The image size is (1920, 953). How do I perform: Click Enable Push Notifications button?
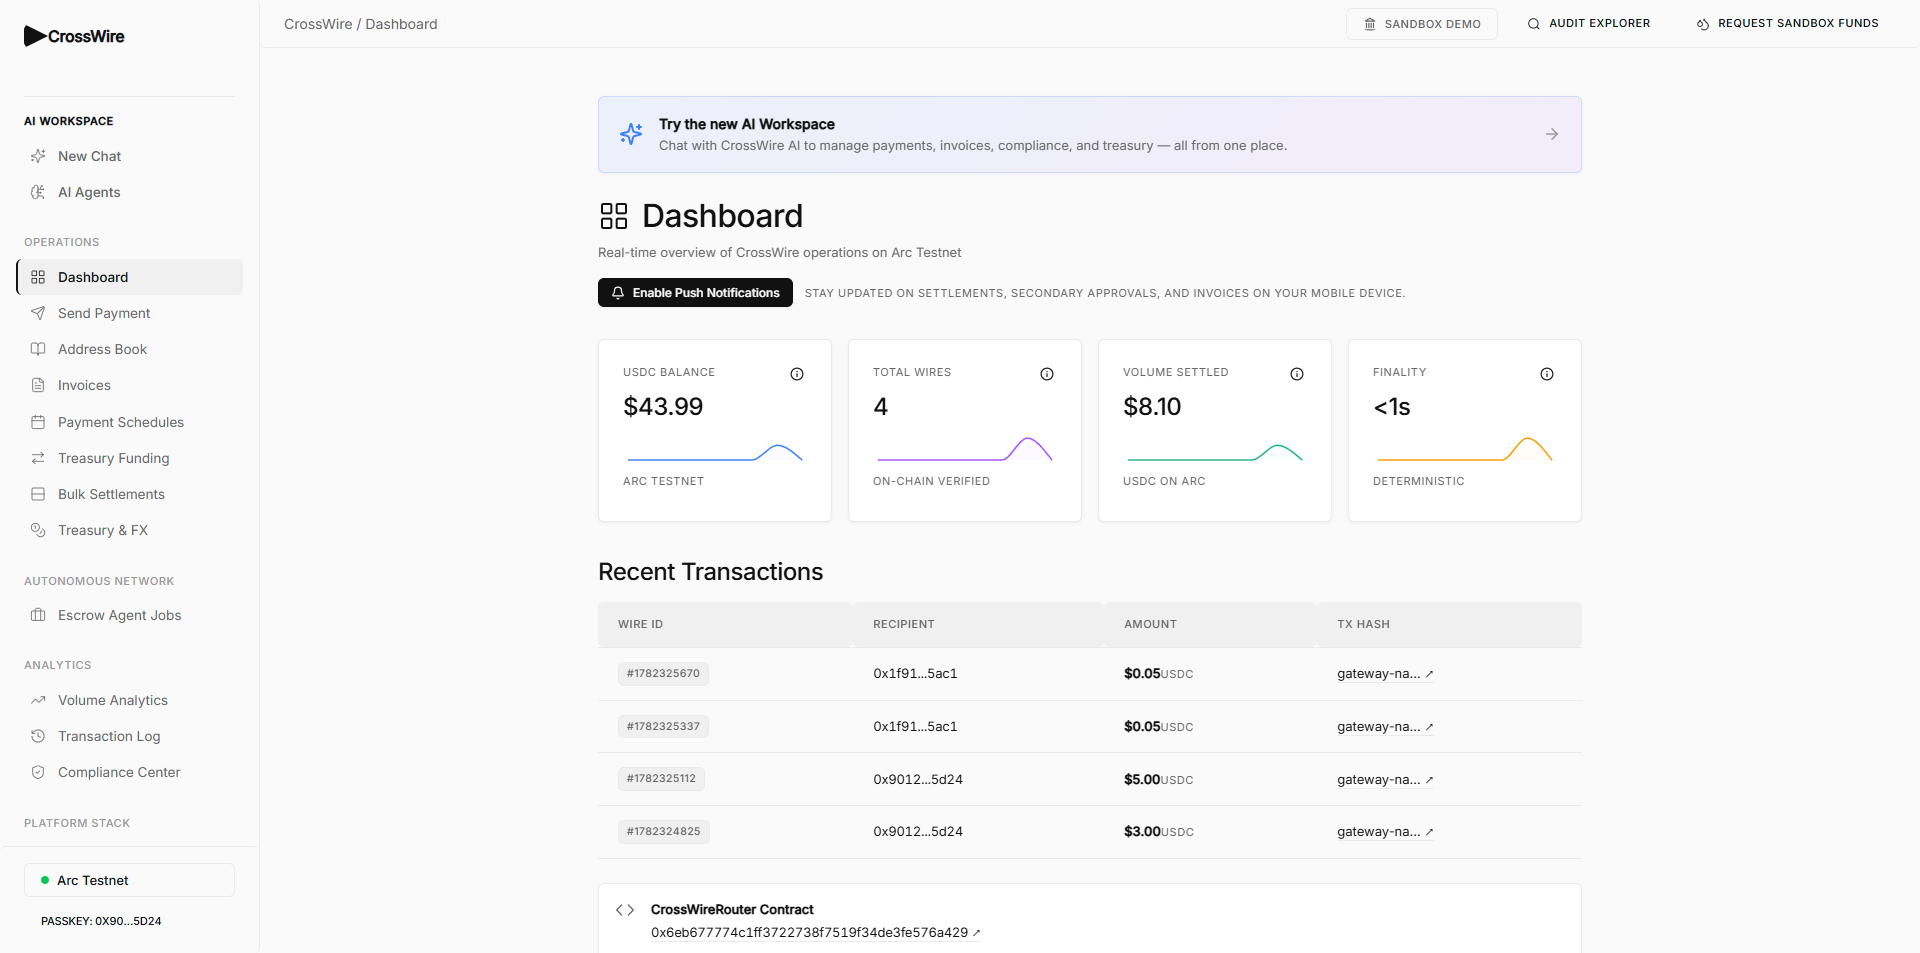tap(695, 293)
